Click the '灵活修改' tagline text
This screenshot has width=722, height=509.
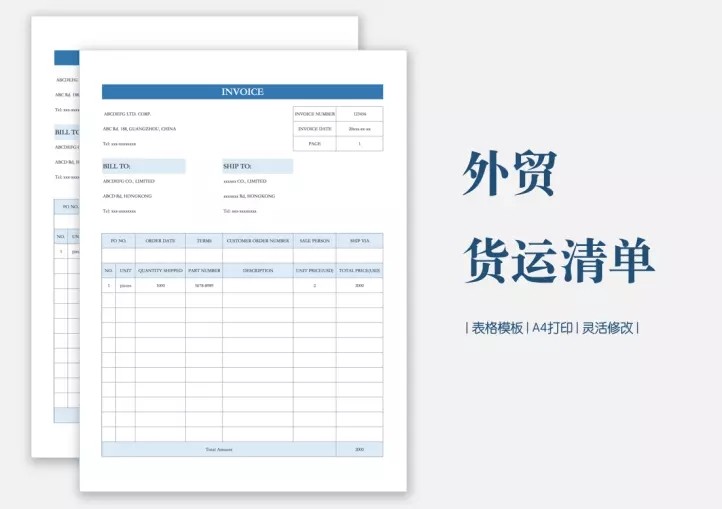607,328
